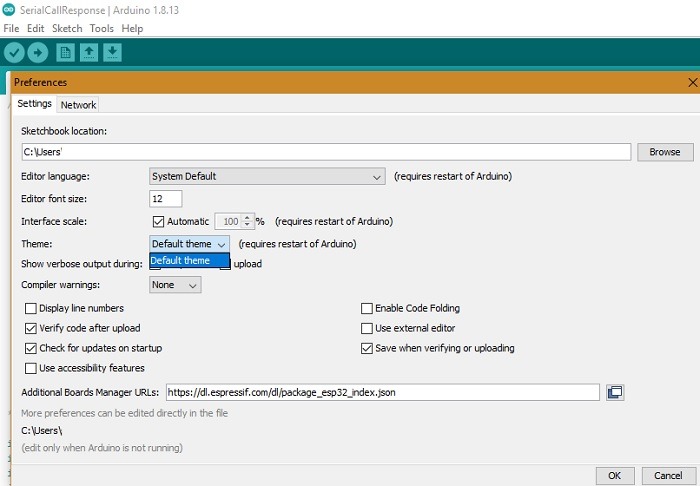
Task: Click the Upload arrow toolbar icon
Action: pos(38,53)
